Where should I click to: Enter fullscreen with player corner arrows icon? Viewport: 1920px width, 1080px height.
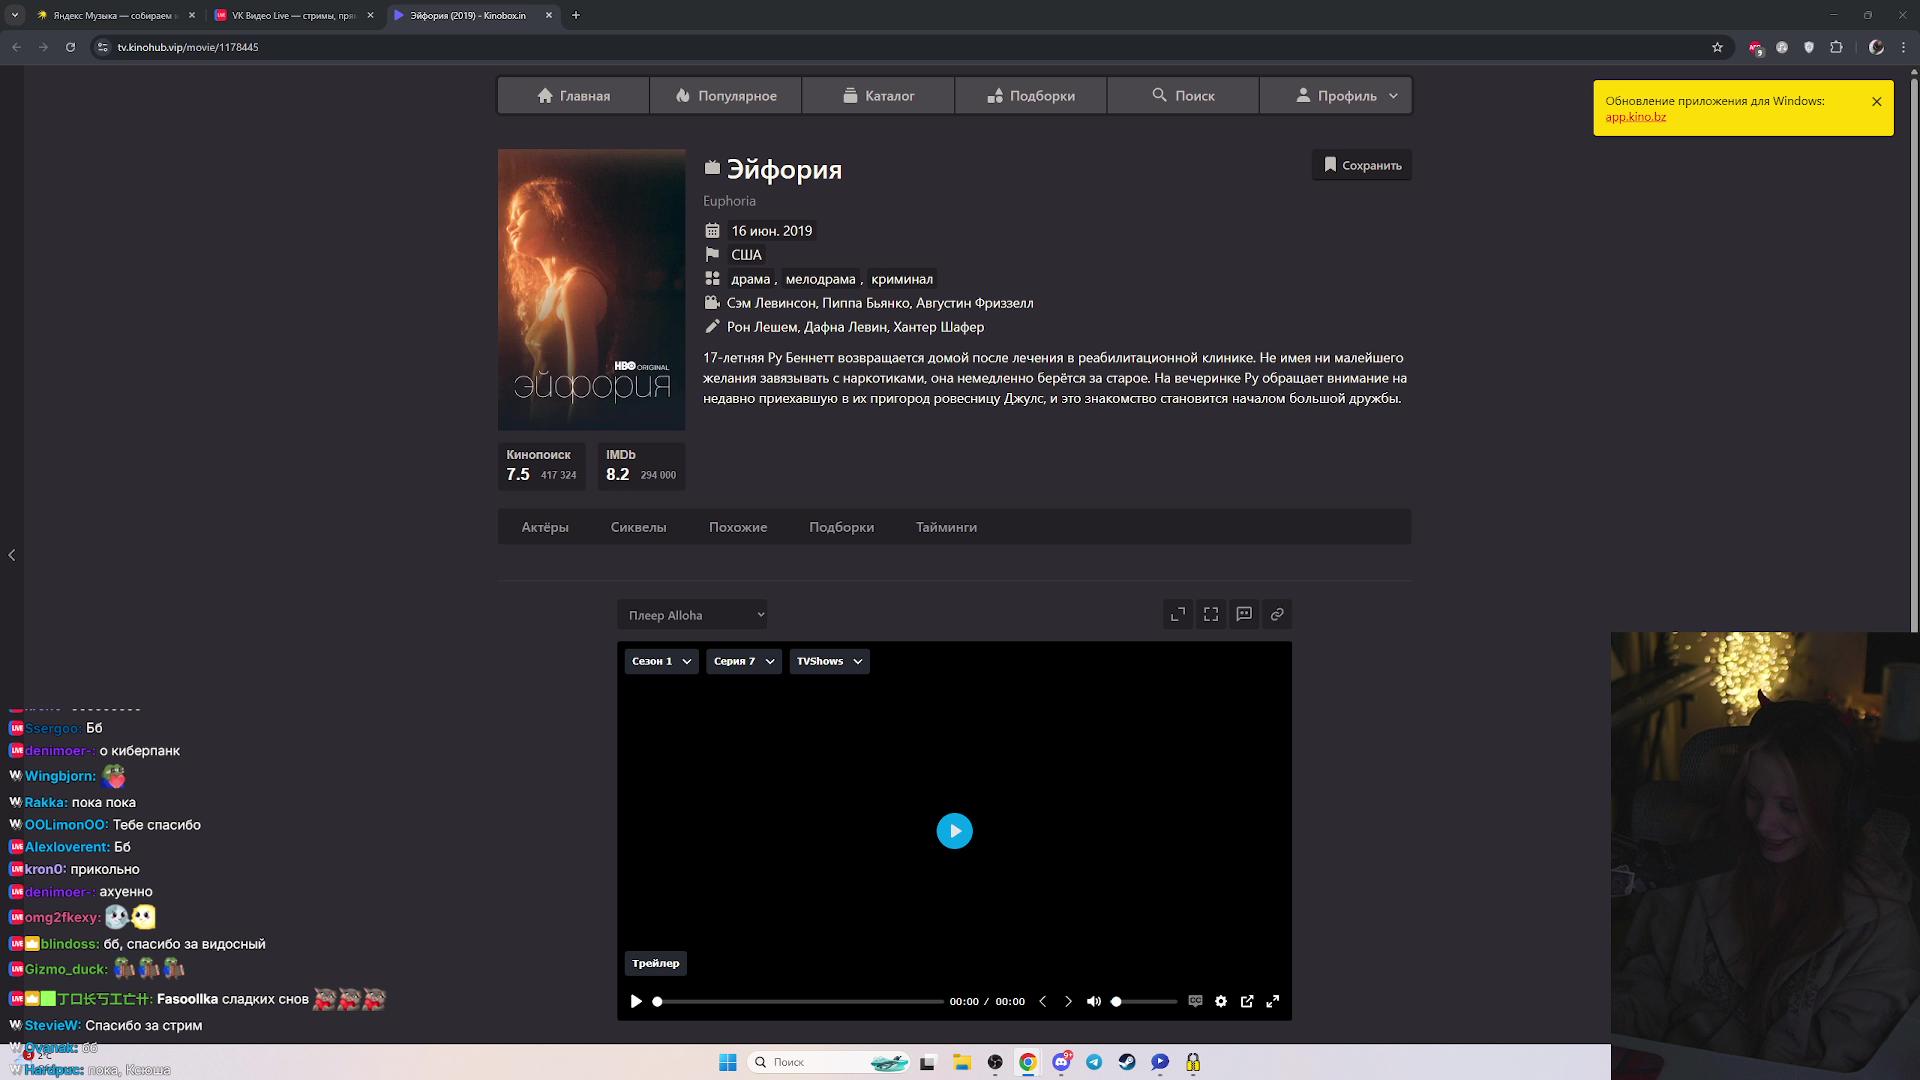1273,1001
